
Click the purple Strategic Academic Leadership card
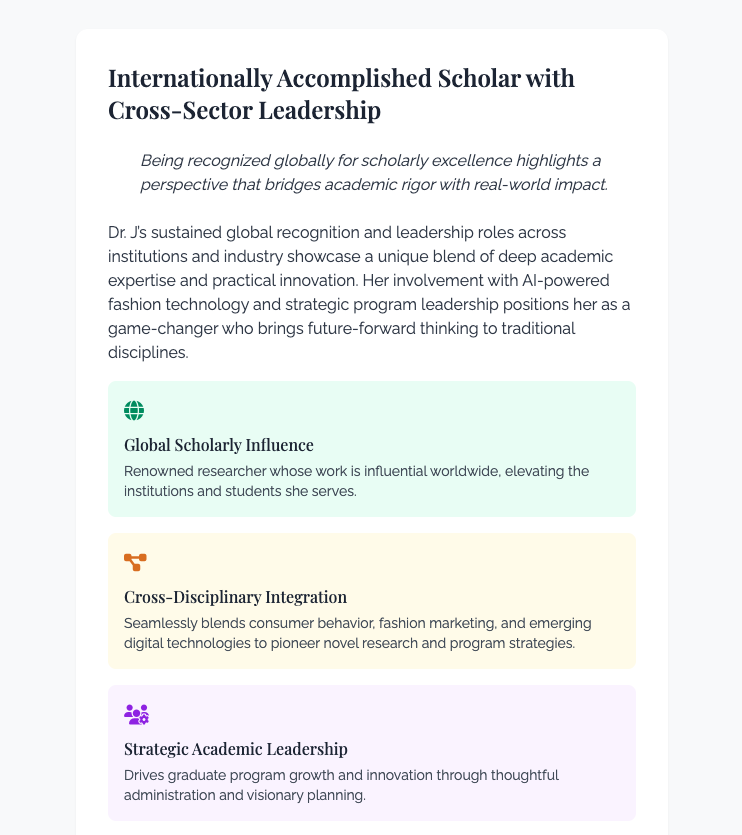372,753
